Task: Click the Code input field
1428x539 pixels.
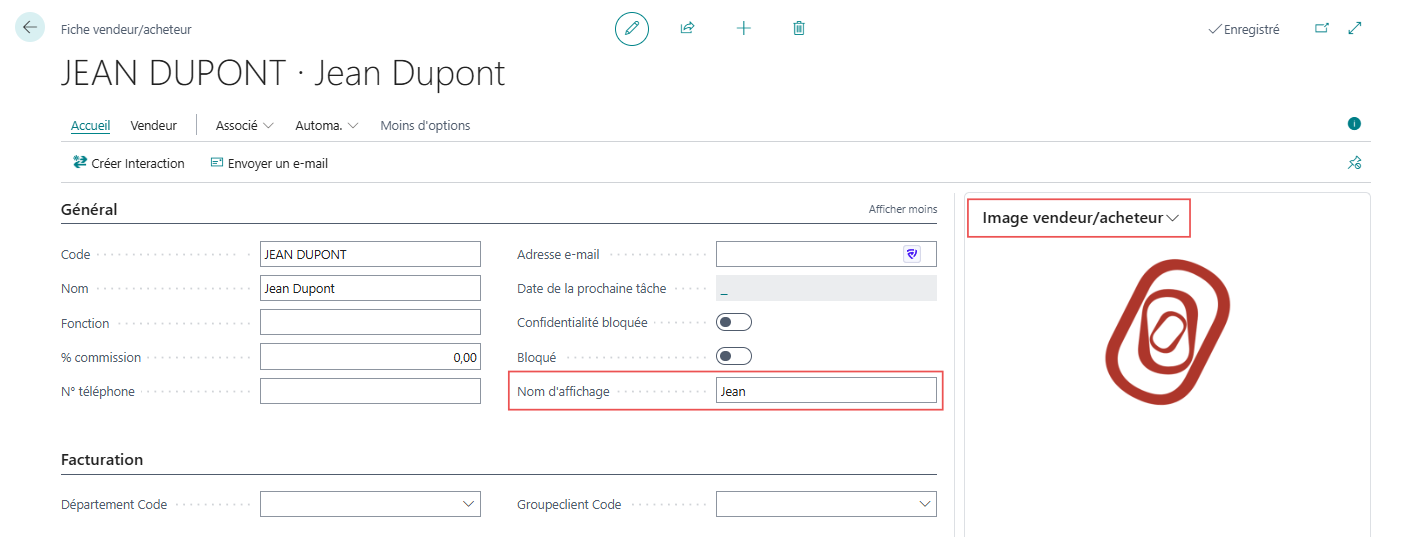Action: [x=370, y=254]
